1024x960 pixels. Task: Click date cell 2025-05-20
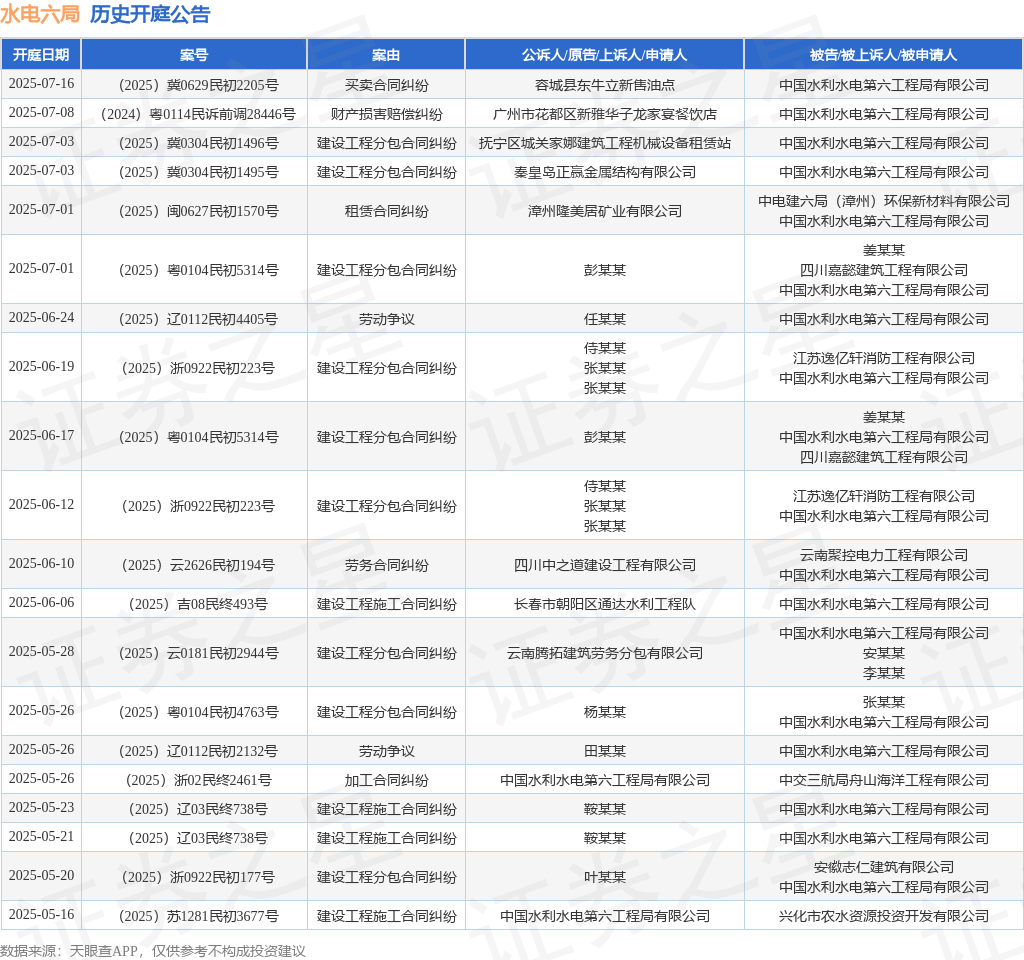(x=41, y=876)
